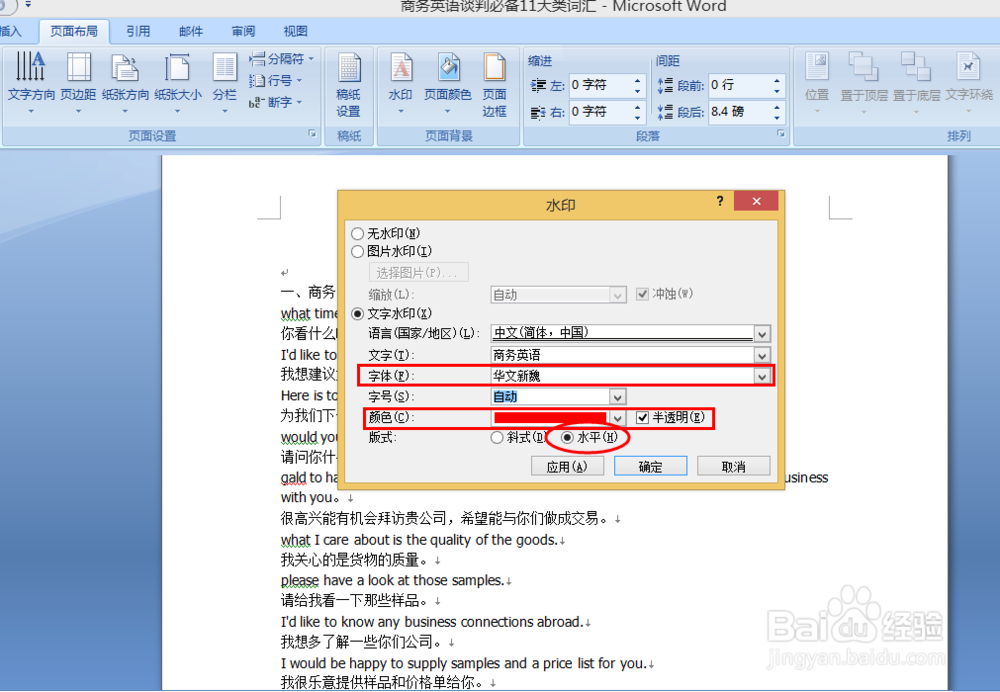Expand the 文字 text dropdown arrow

click(x=761, y=355)
